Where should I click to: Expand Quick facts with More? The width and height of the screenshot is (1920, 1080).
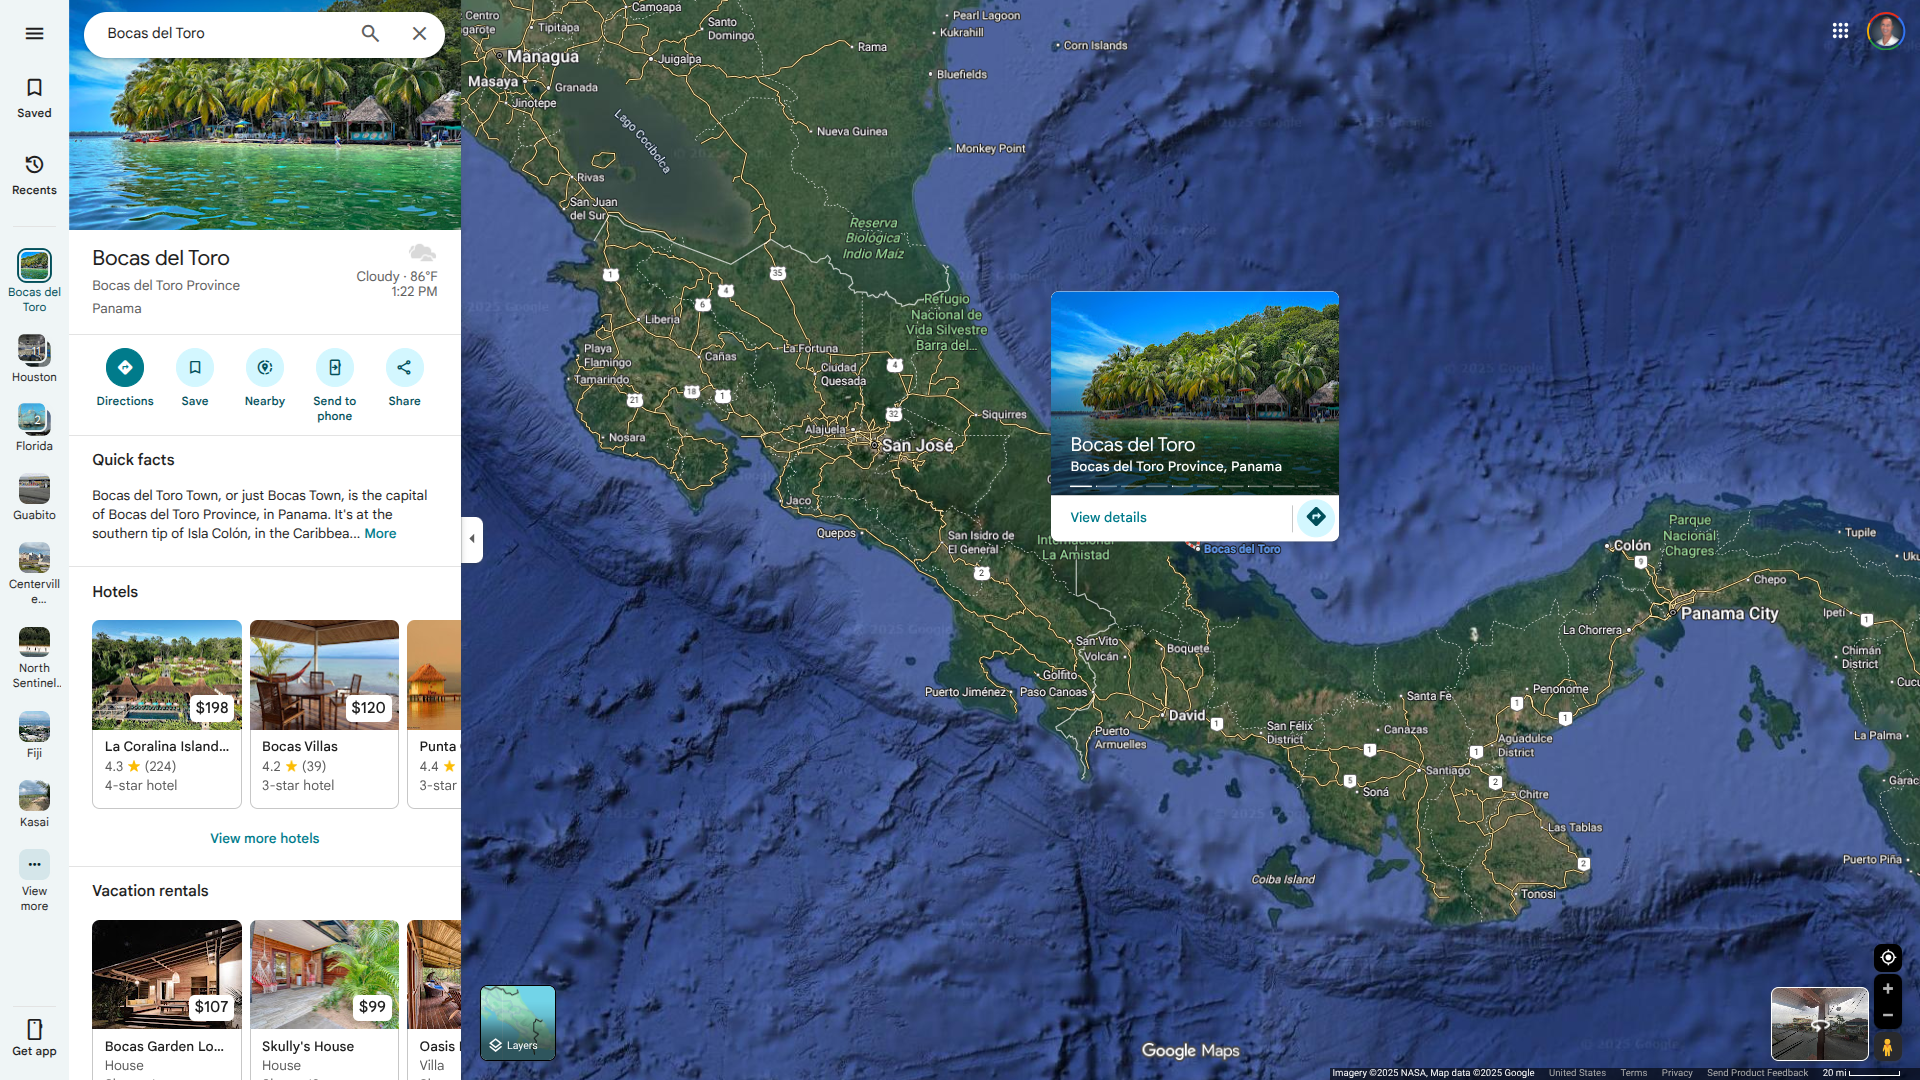tap(380, 534)
